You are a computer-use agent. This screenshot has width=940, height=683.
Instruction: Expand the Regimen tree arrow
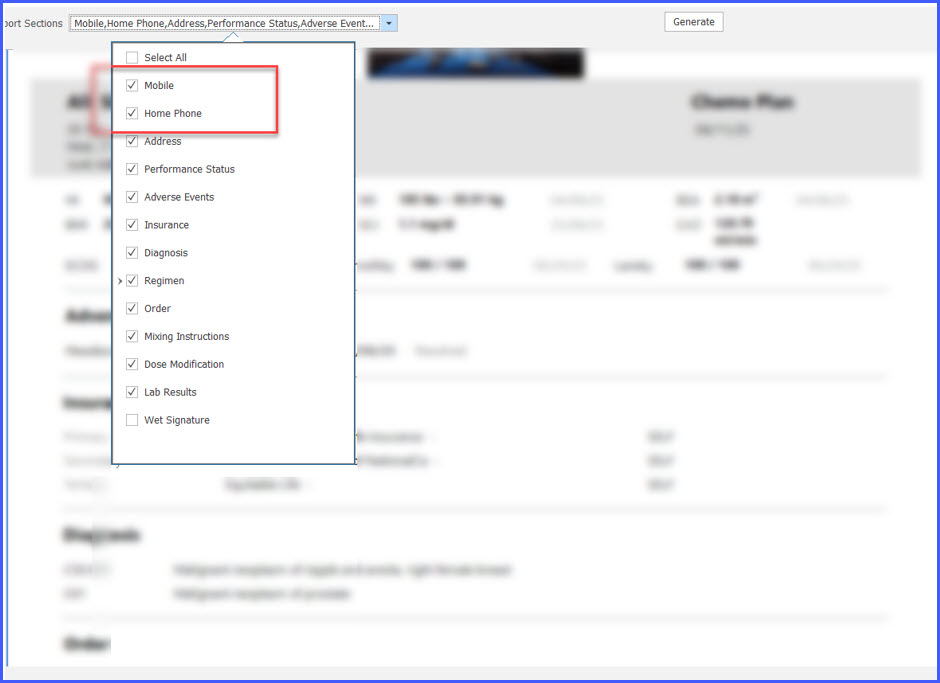[120, 281]
